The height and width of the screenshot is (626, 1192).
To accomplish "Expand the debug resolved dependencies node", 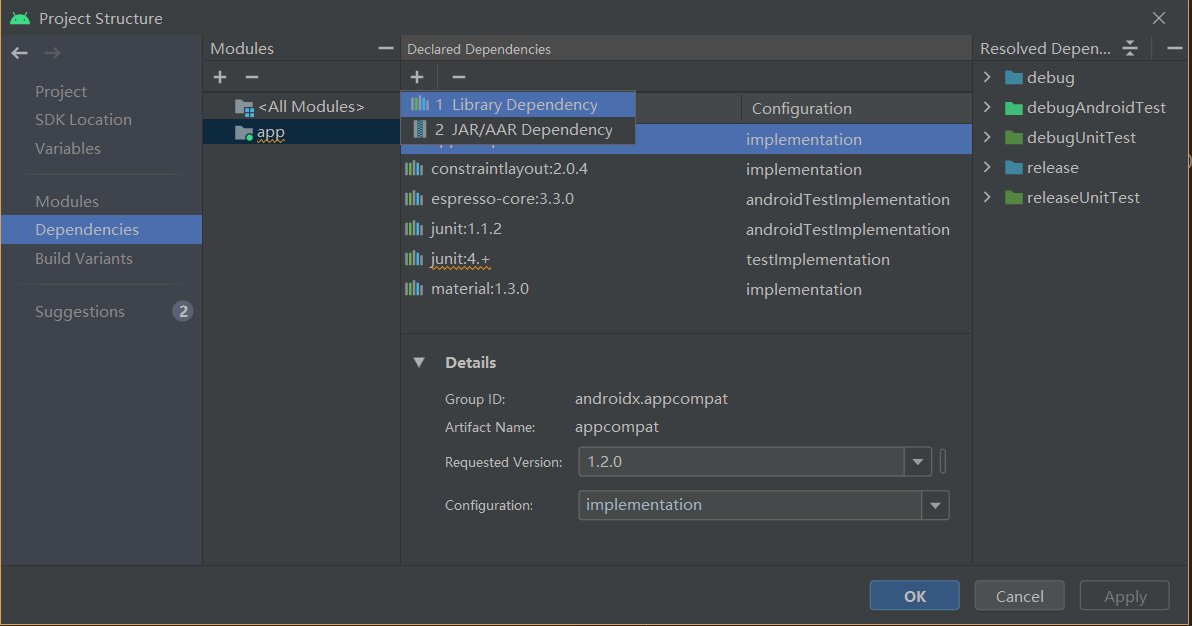I will 987,77.
